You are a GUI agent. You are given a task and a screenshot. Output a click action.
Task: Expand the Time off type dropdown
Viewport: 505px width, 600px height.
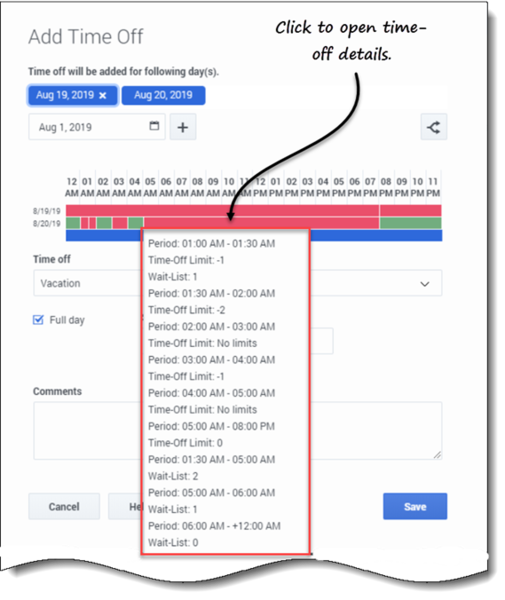(425, 284)
